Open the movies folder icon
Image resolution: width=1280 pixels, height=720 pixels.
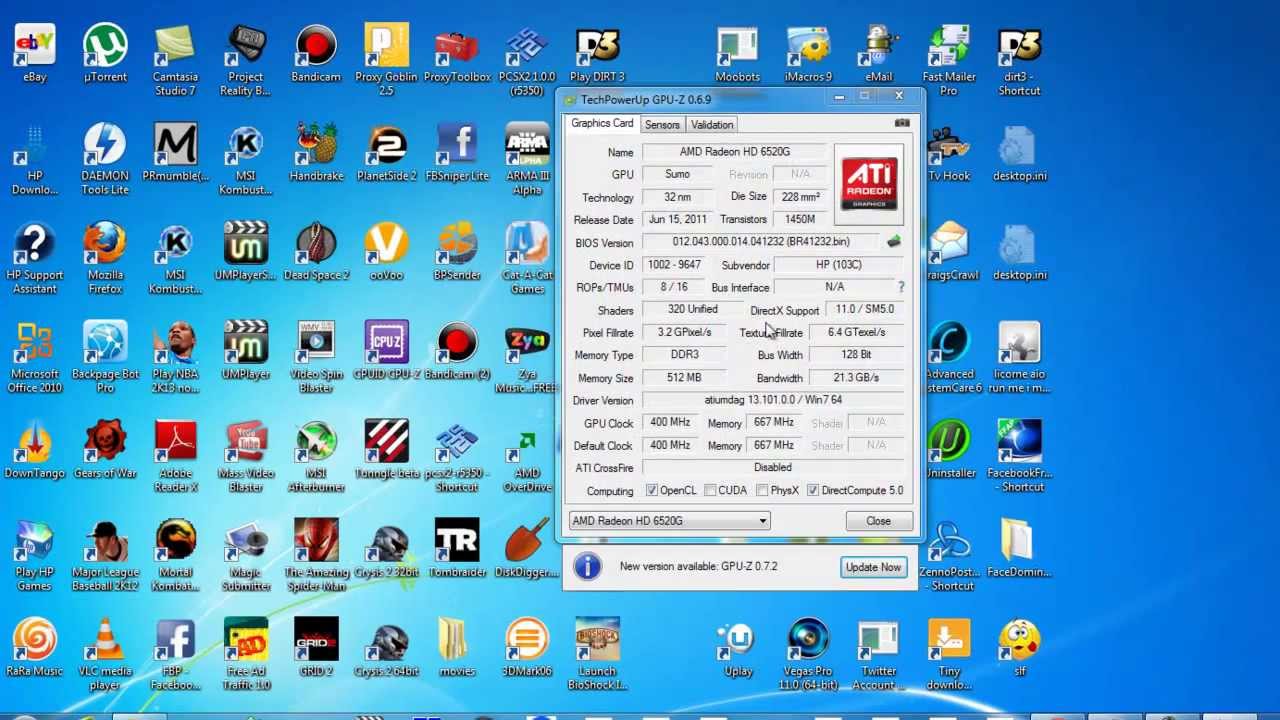coord(457,646)
